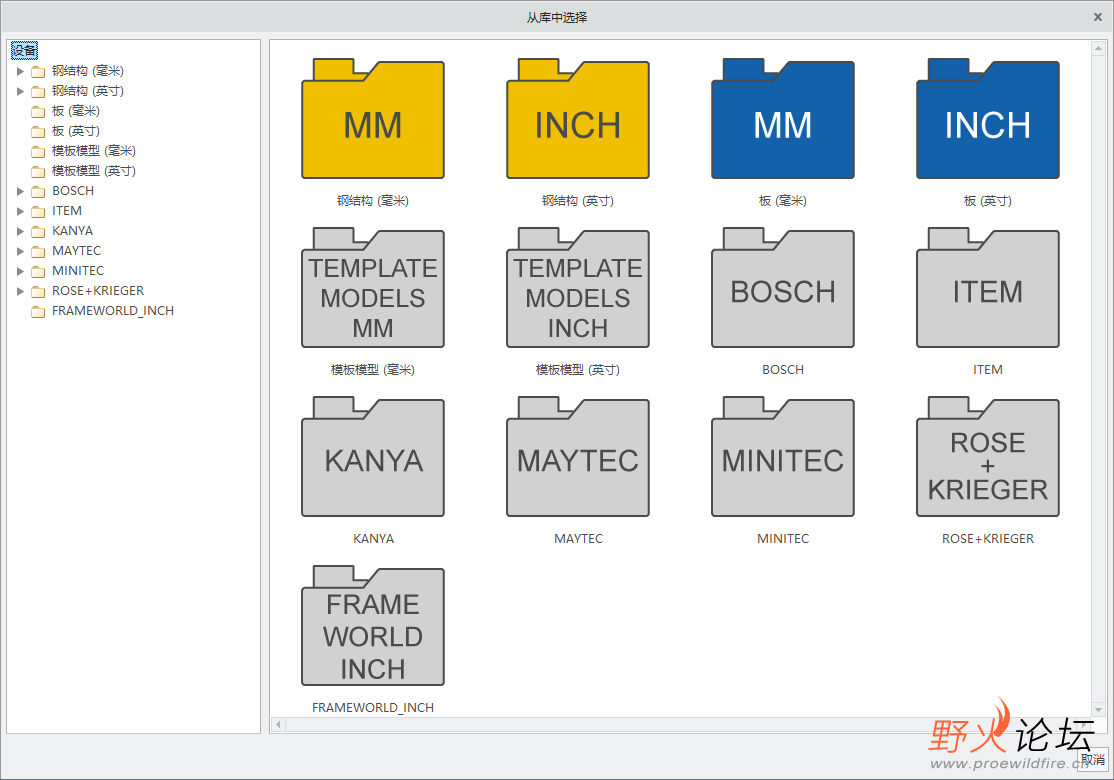Image resolution: width=1114 pixels, height=780 pixels.
Task: Open the blue INCH plate folder
Action: pyautogui.click(x=988, y=119)
